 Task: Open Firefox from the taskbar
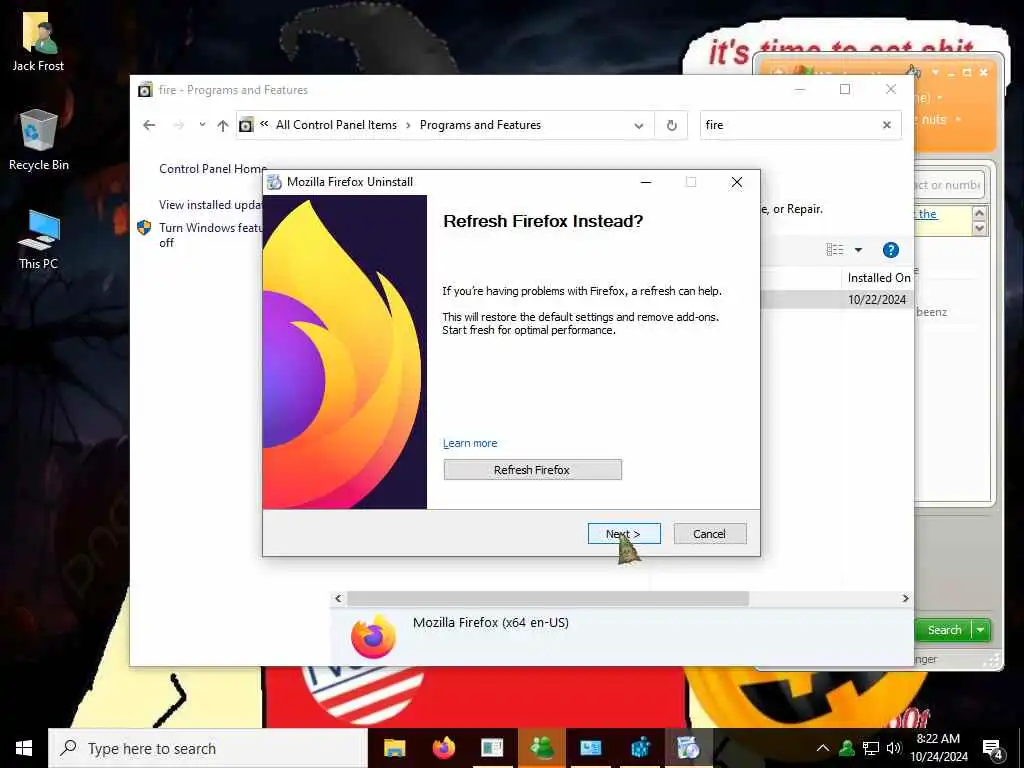(x=444, y=748)
